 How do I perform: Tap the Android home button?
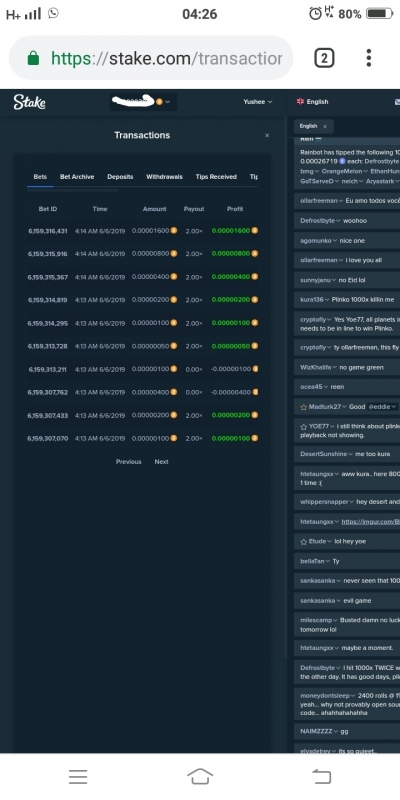pyautogui.click(x=200, y=777)
